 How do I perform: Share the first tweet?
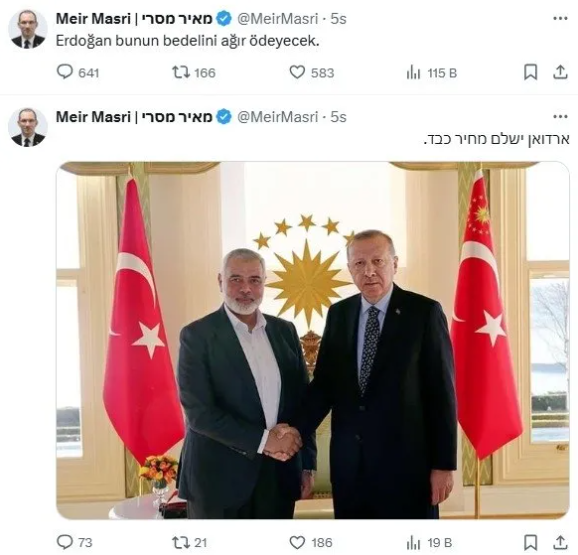click(x=560, y=72)
